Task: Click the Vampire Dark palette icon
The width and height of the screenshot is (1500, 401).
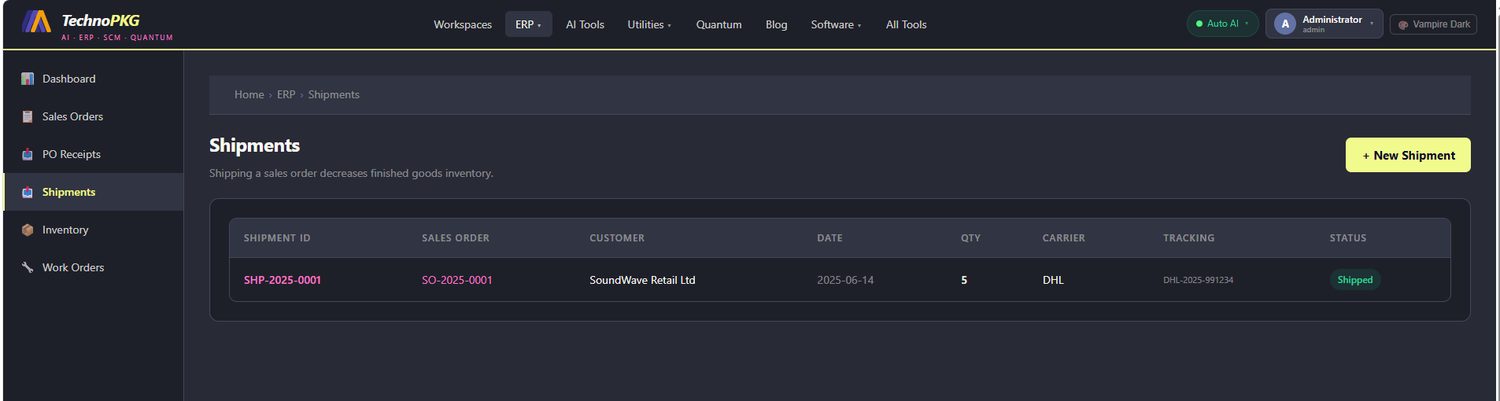Action: 1404,25
